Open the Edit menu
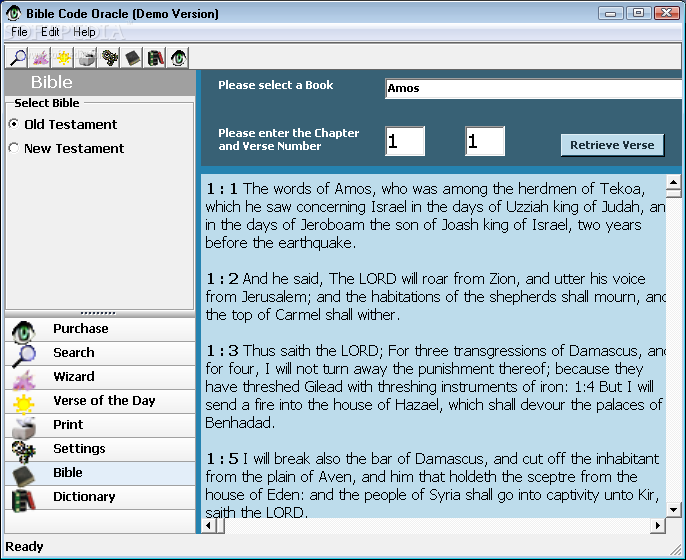Image resolution: width=686 pixels, height=560 pixels. 50,32
